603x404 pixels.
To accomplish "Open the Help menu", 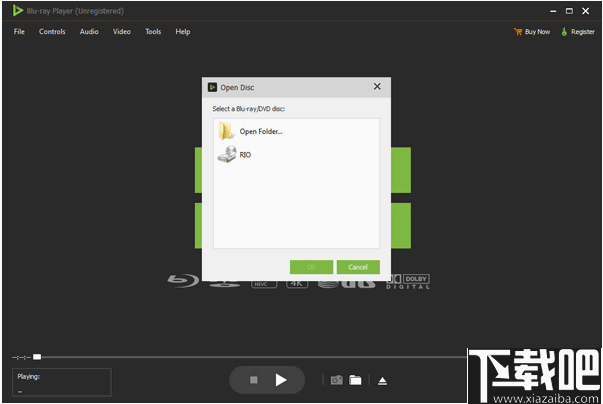I will click(x=183, y=32).
